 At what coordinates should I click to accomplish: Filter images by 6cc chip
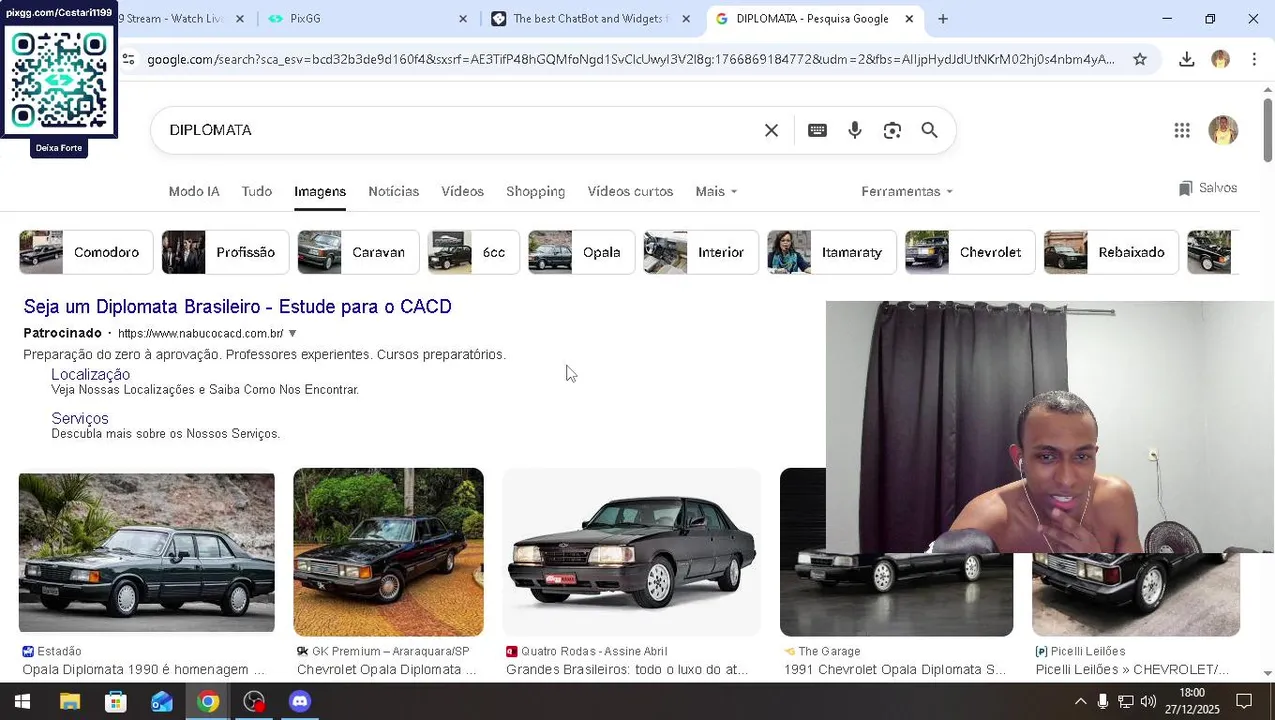474,252
